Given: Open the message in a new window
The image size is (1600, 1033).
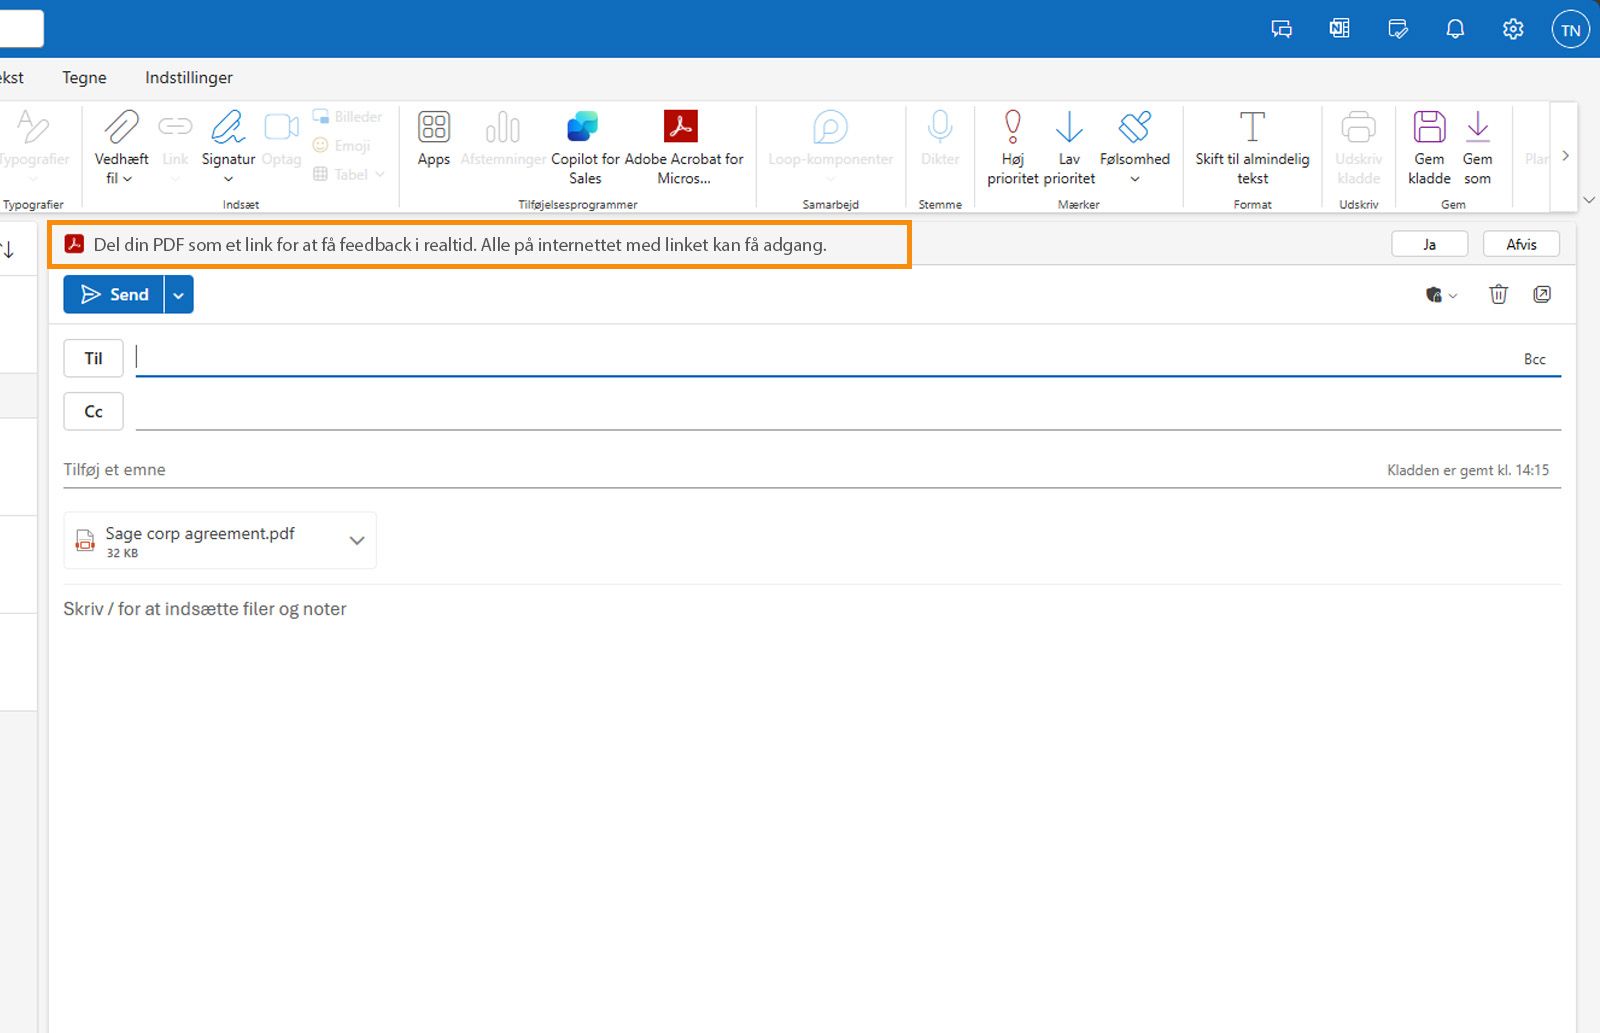Looking at the screenshot, I should pyautogui.click(x=1543, y=294).
